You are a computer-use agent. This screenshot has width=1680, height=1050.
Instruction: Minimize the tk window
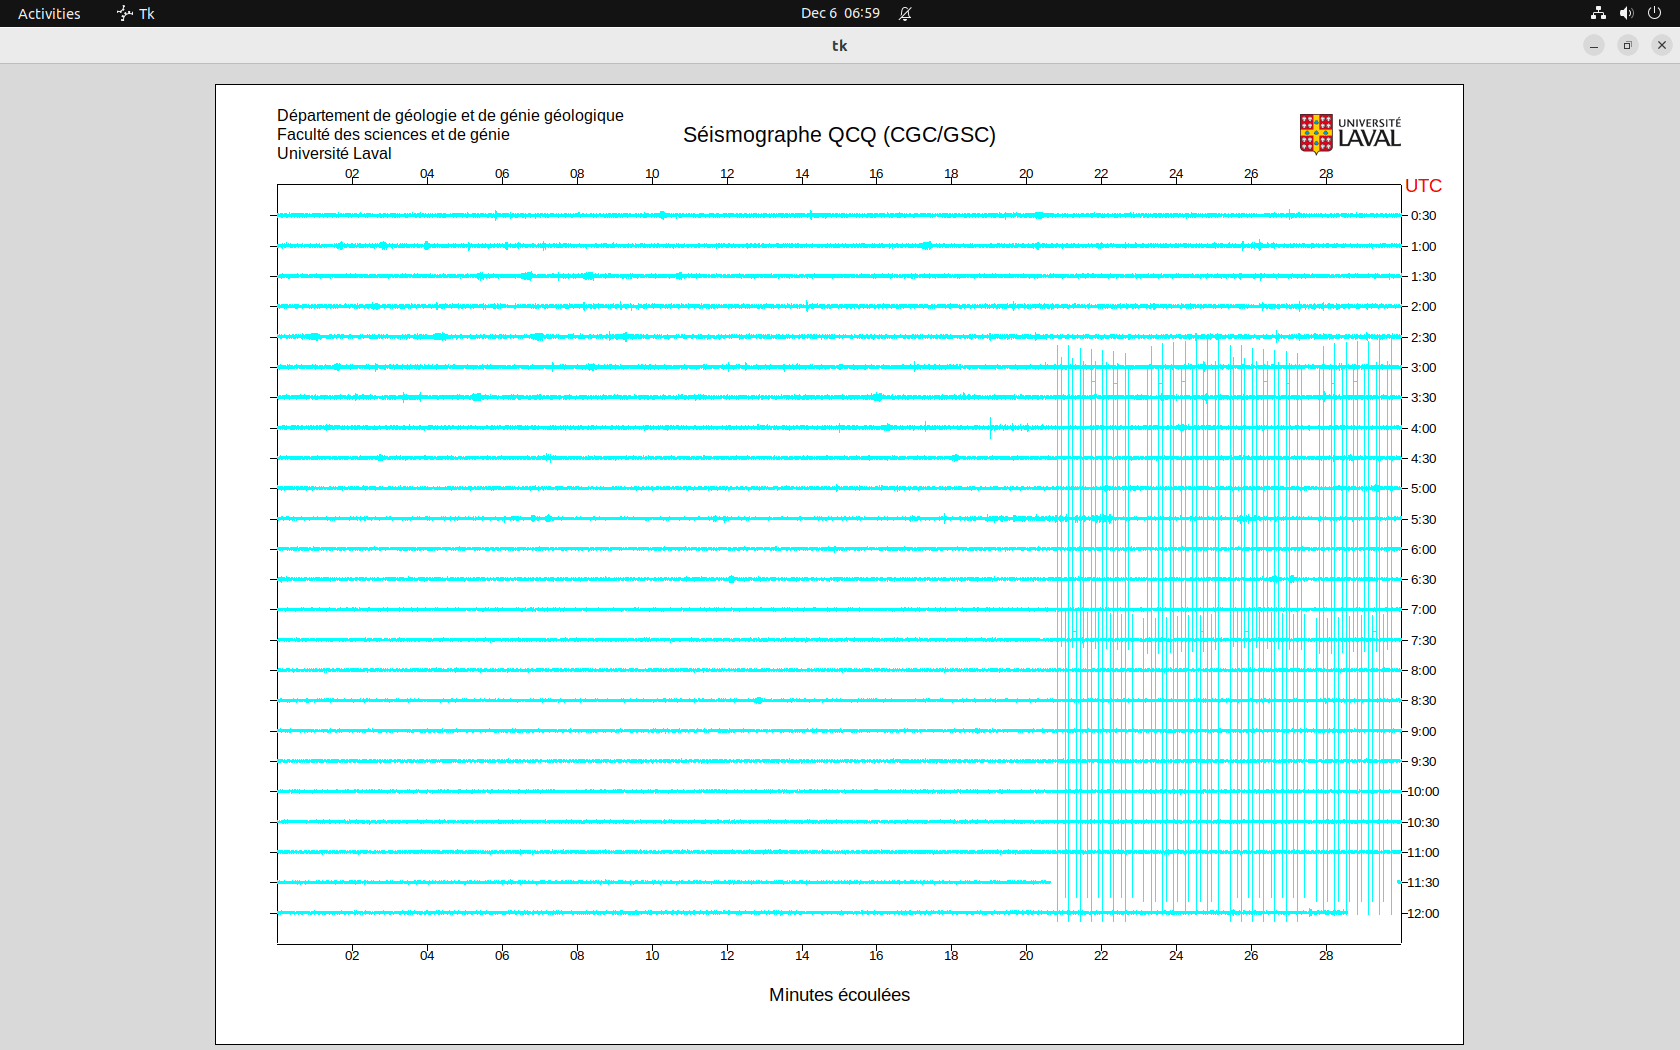[x=1594, y=45]
